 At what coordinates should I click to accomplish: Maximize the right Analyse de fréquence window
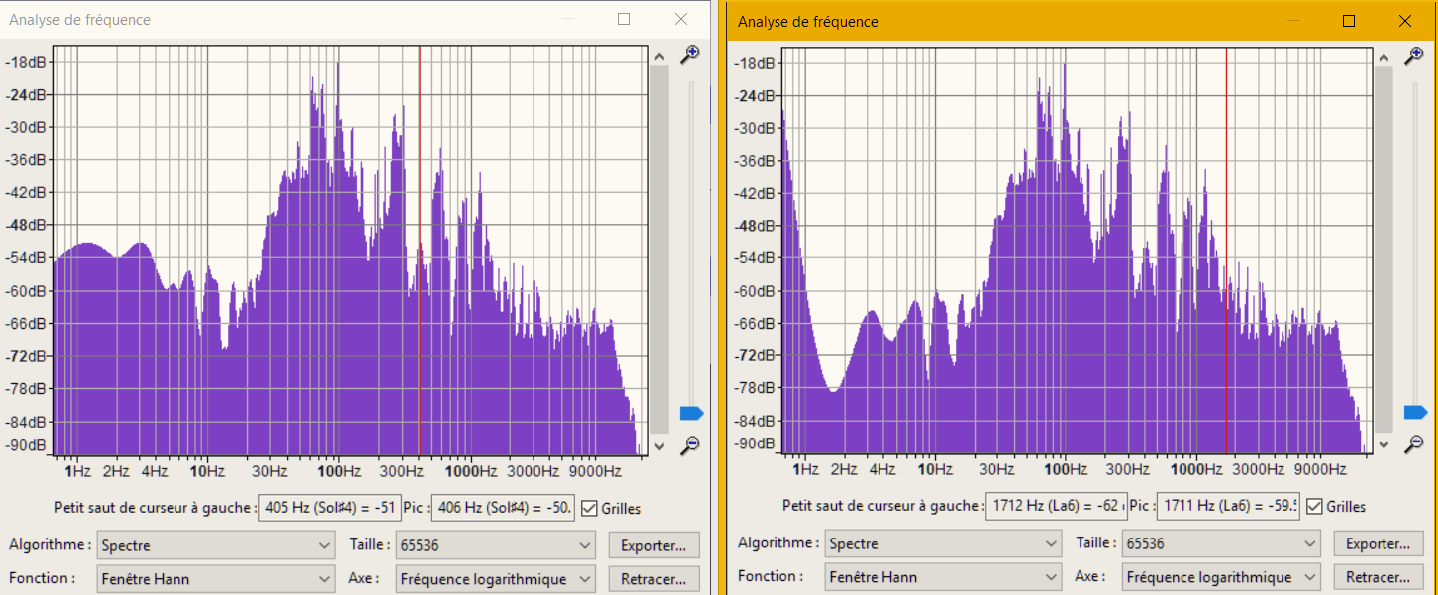coord(1349,21)
